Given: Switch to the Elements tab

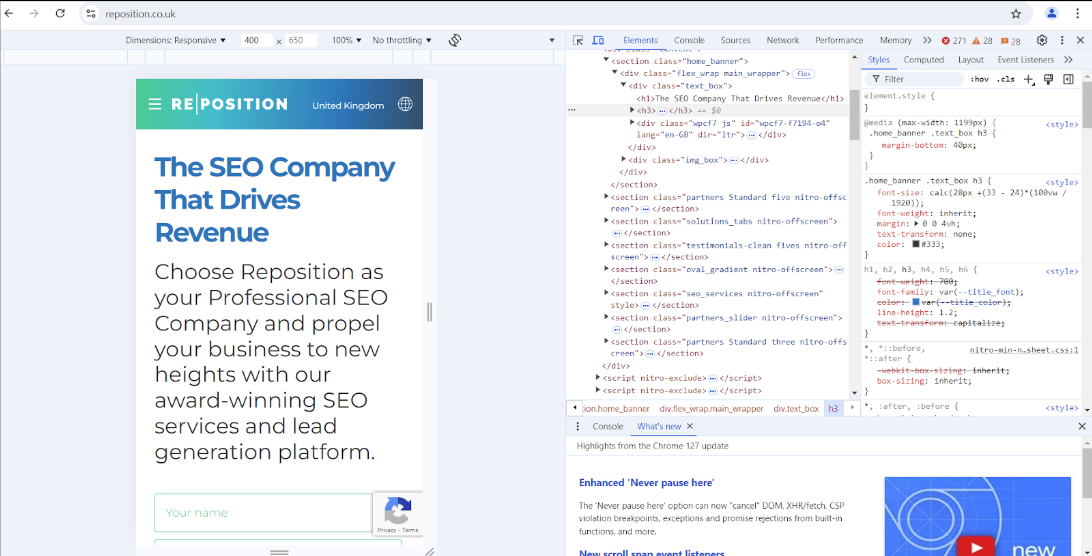Looking at the screenshot, I should click(x=641, y=40).
